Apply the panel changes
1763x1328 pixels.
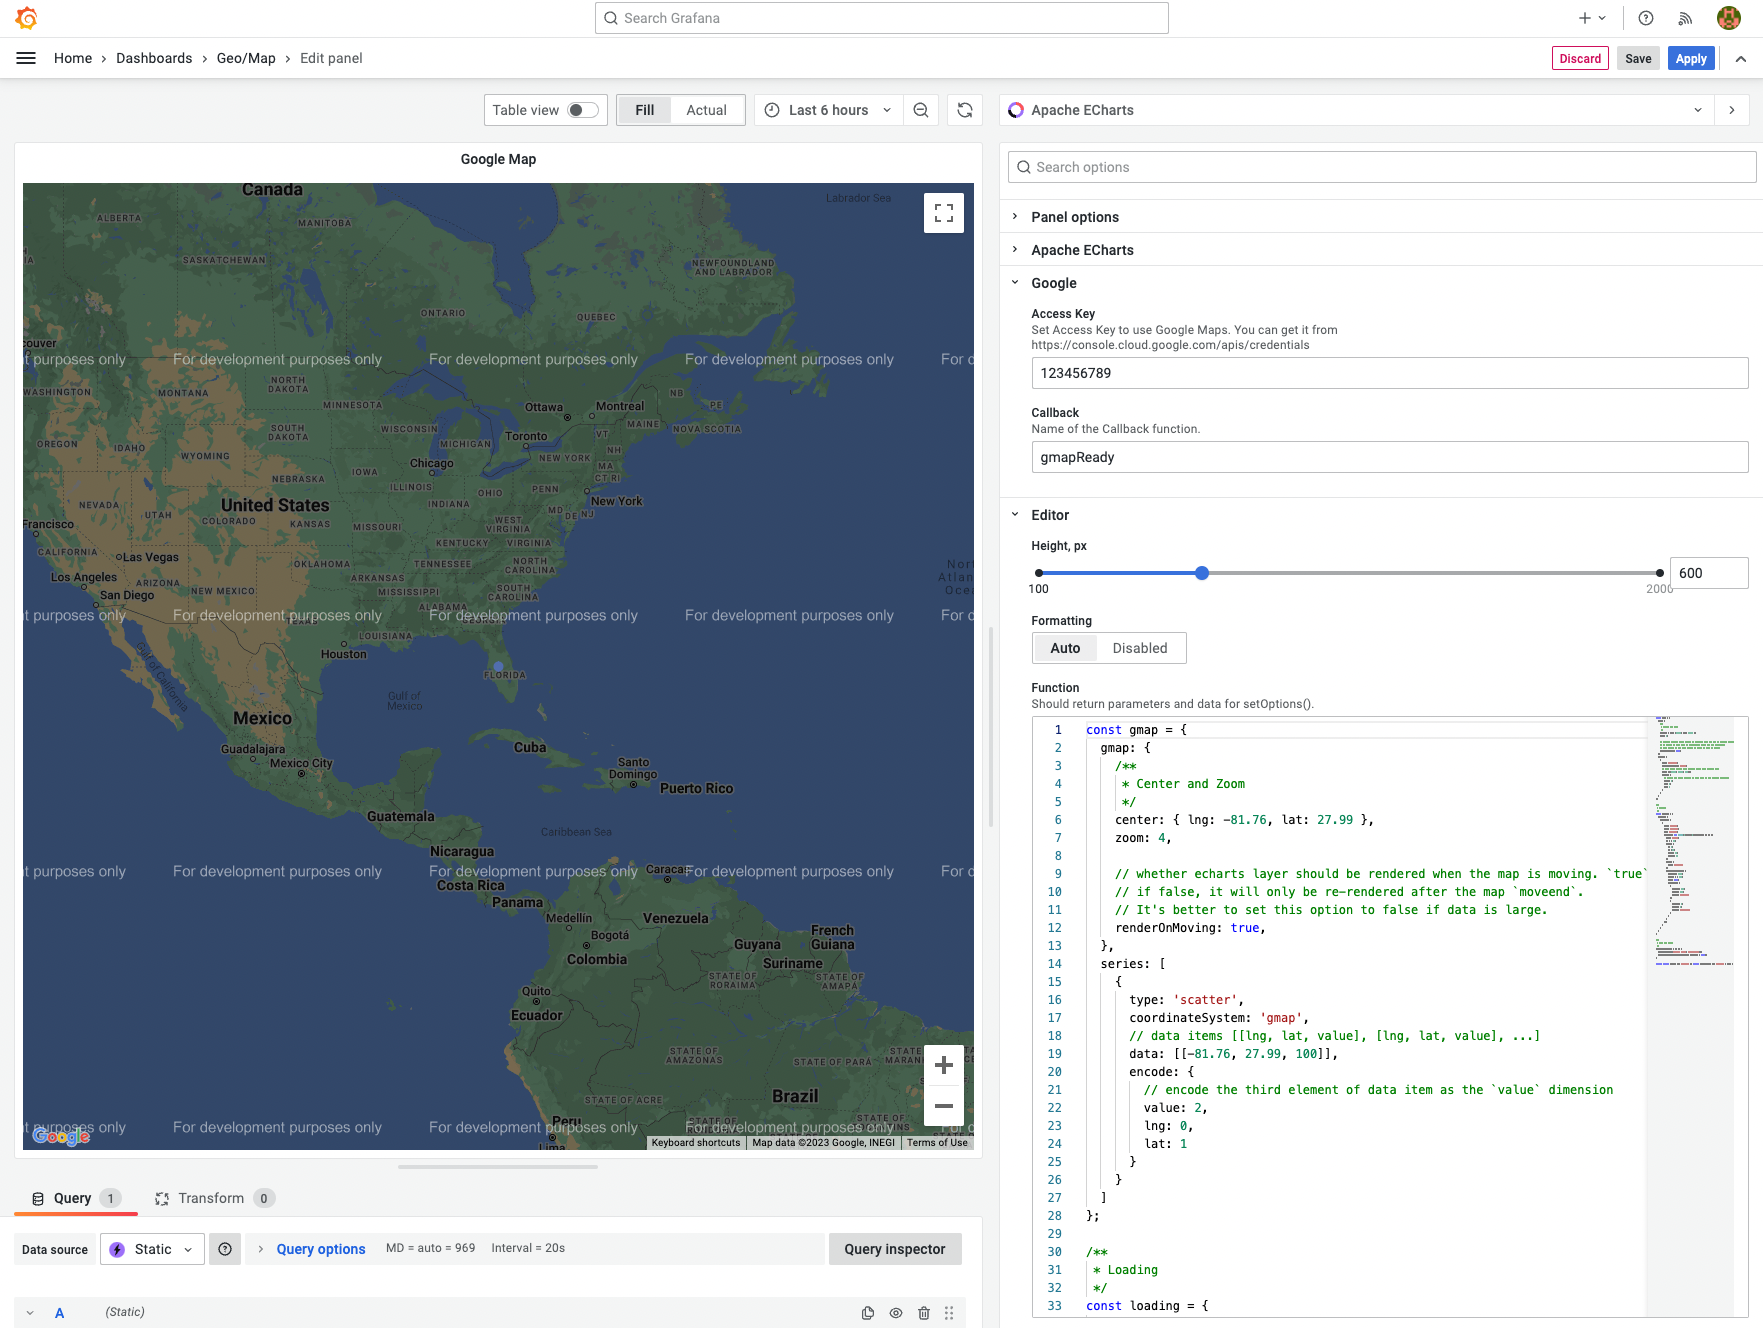click(x=1691, y=58)
